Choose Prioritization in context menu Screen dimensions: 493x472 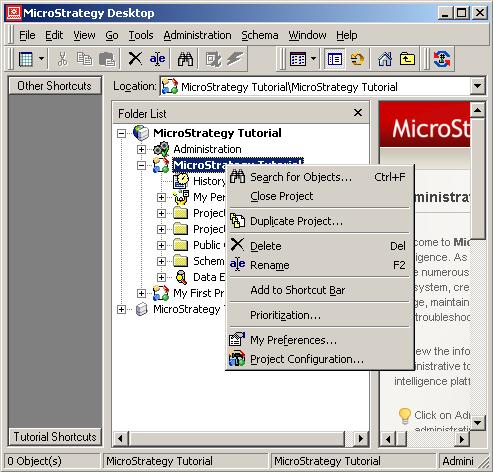[319, 315]
